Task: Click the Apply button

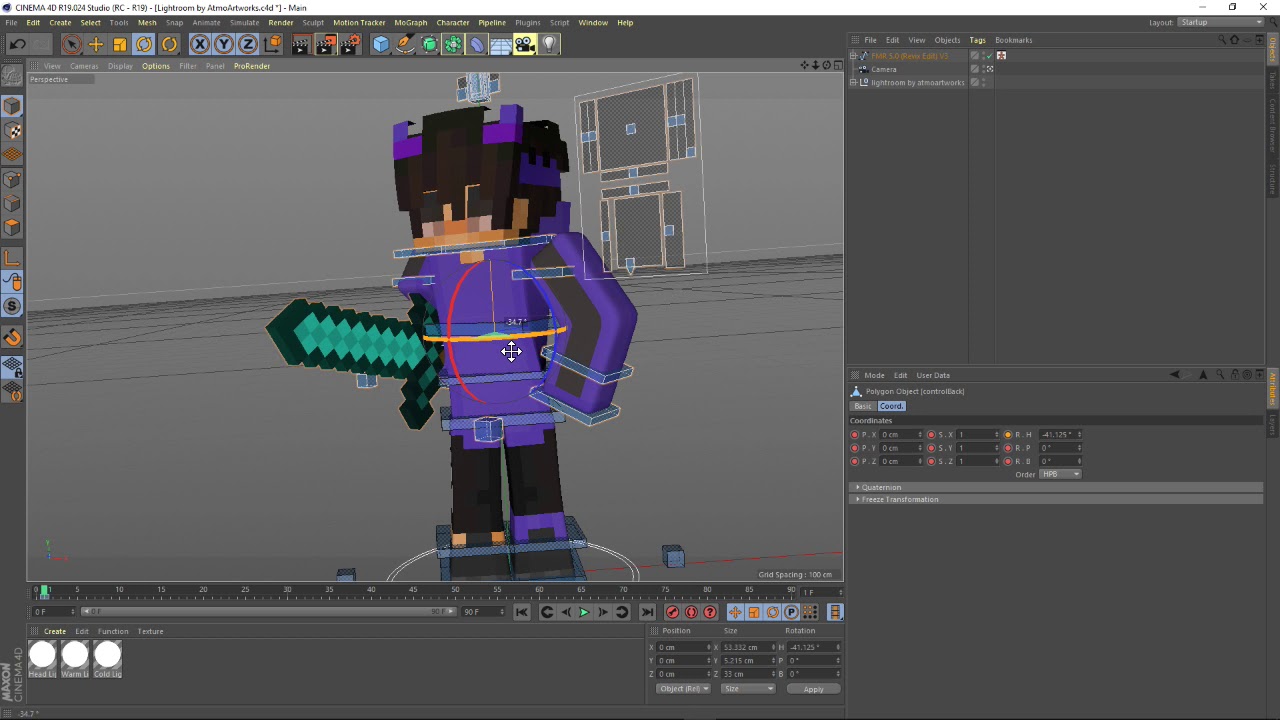Action: 814,689
